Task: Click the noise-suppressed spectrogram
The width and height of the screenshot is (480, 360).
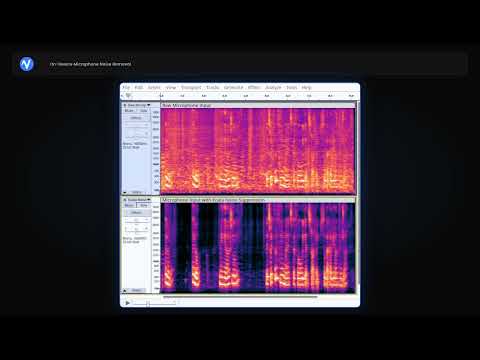Action: (257, 248)
